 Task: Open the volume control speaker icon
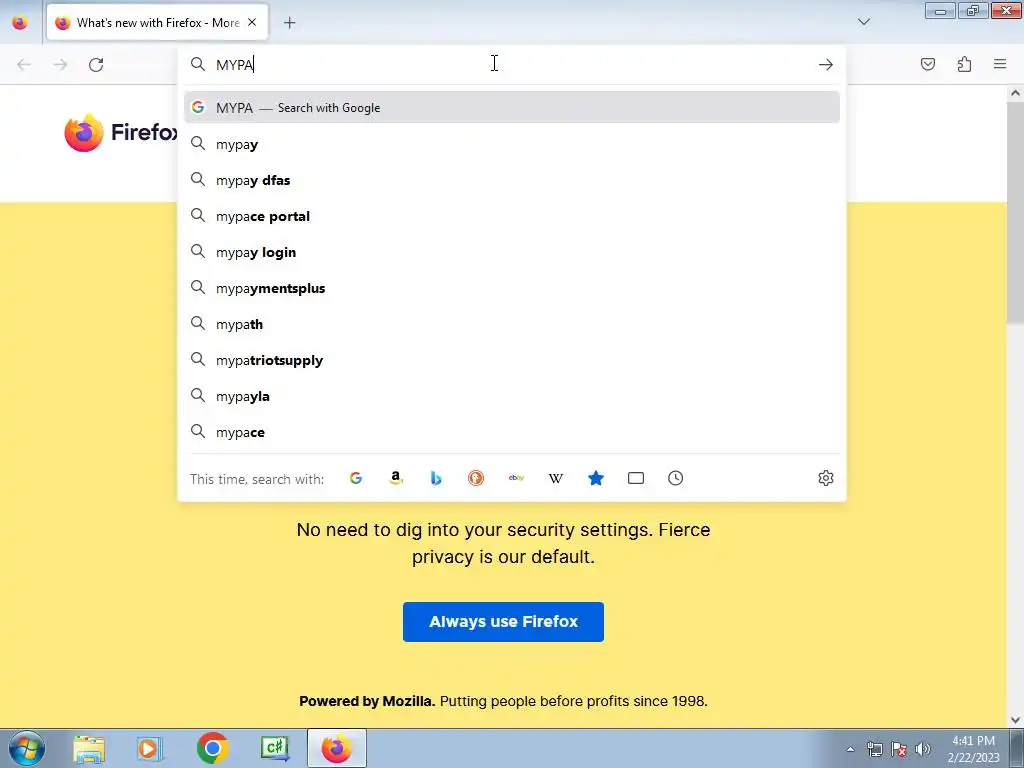point(923,749)
